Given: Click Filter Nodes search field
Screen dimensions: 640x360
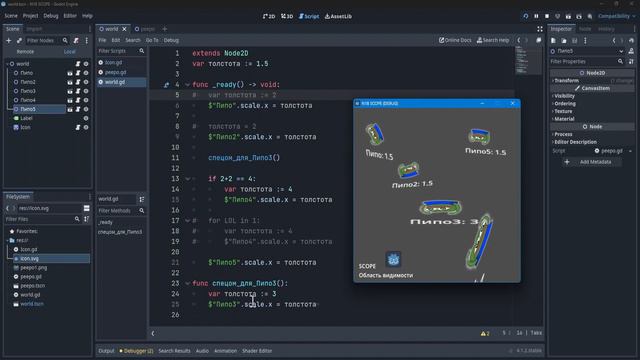Looking at the screenshot, I should pyautogui.click(x=46, y=40).
